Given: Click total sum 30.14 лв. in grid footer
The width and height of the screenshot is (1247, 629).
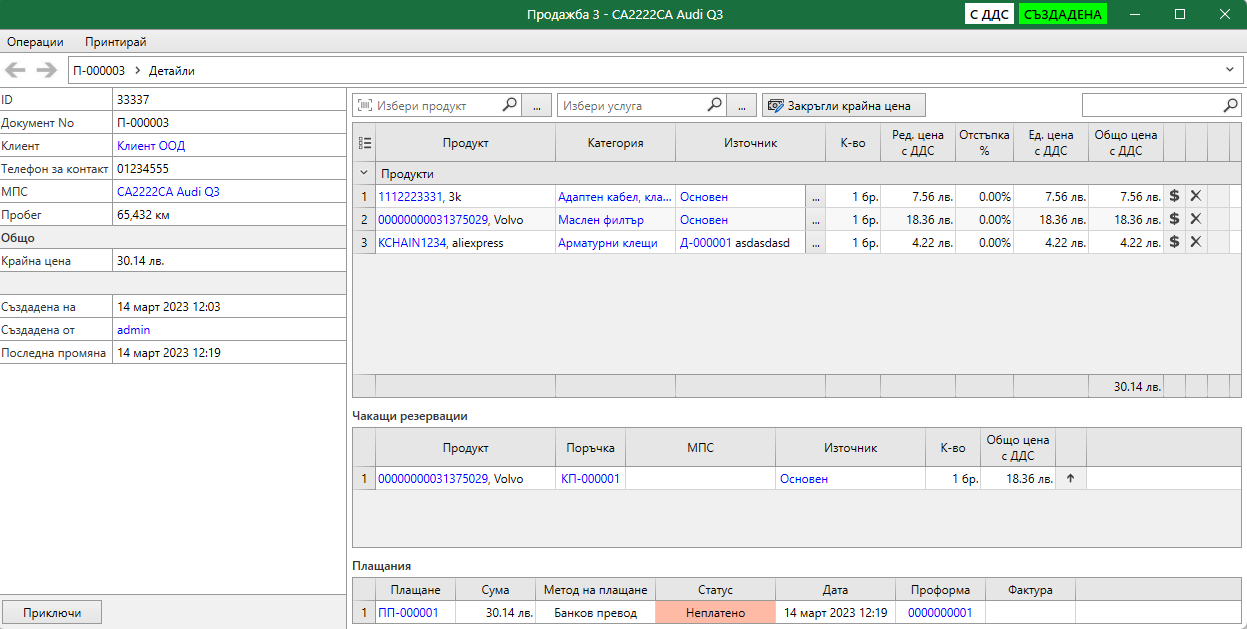Looking at the screenshot, I should pos(1138,386).
